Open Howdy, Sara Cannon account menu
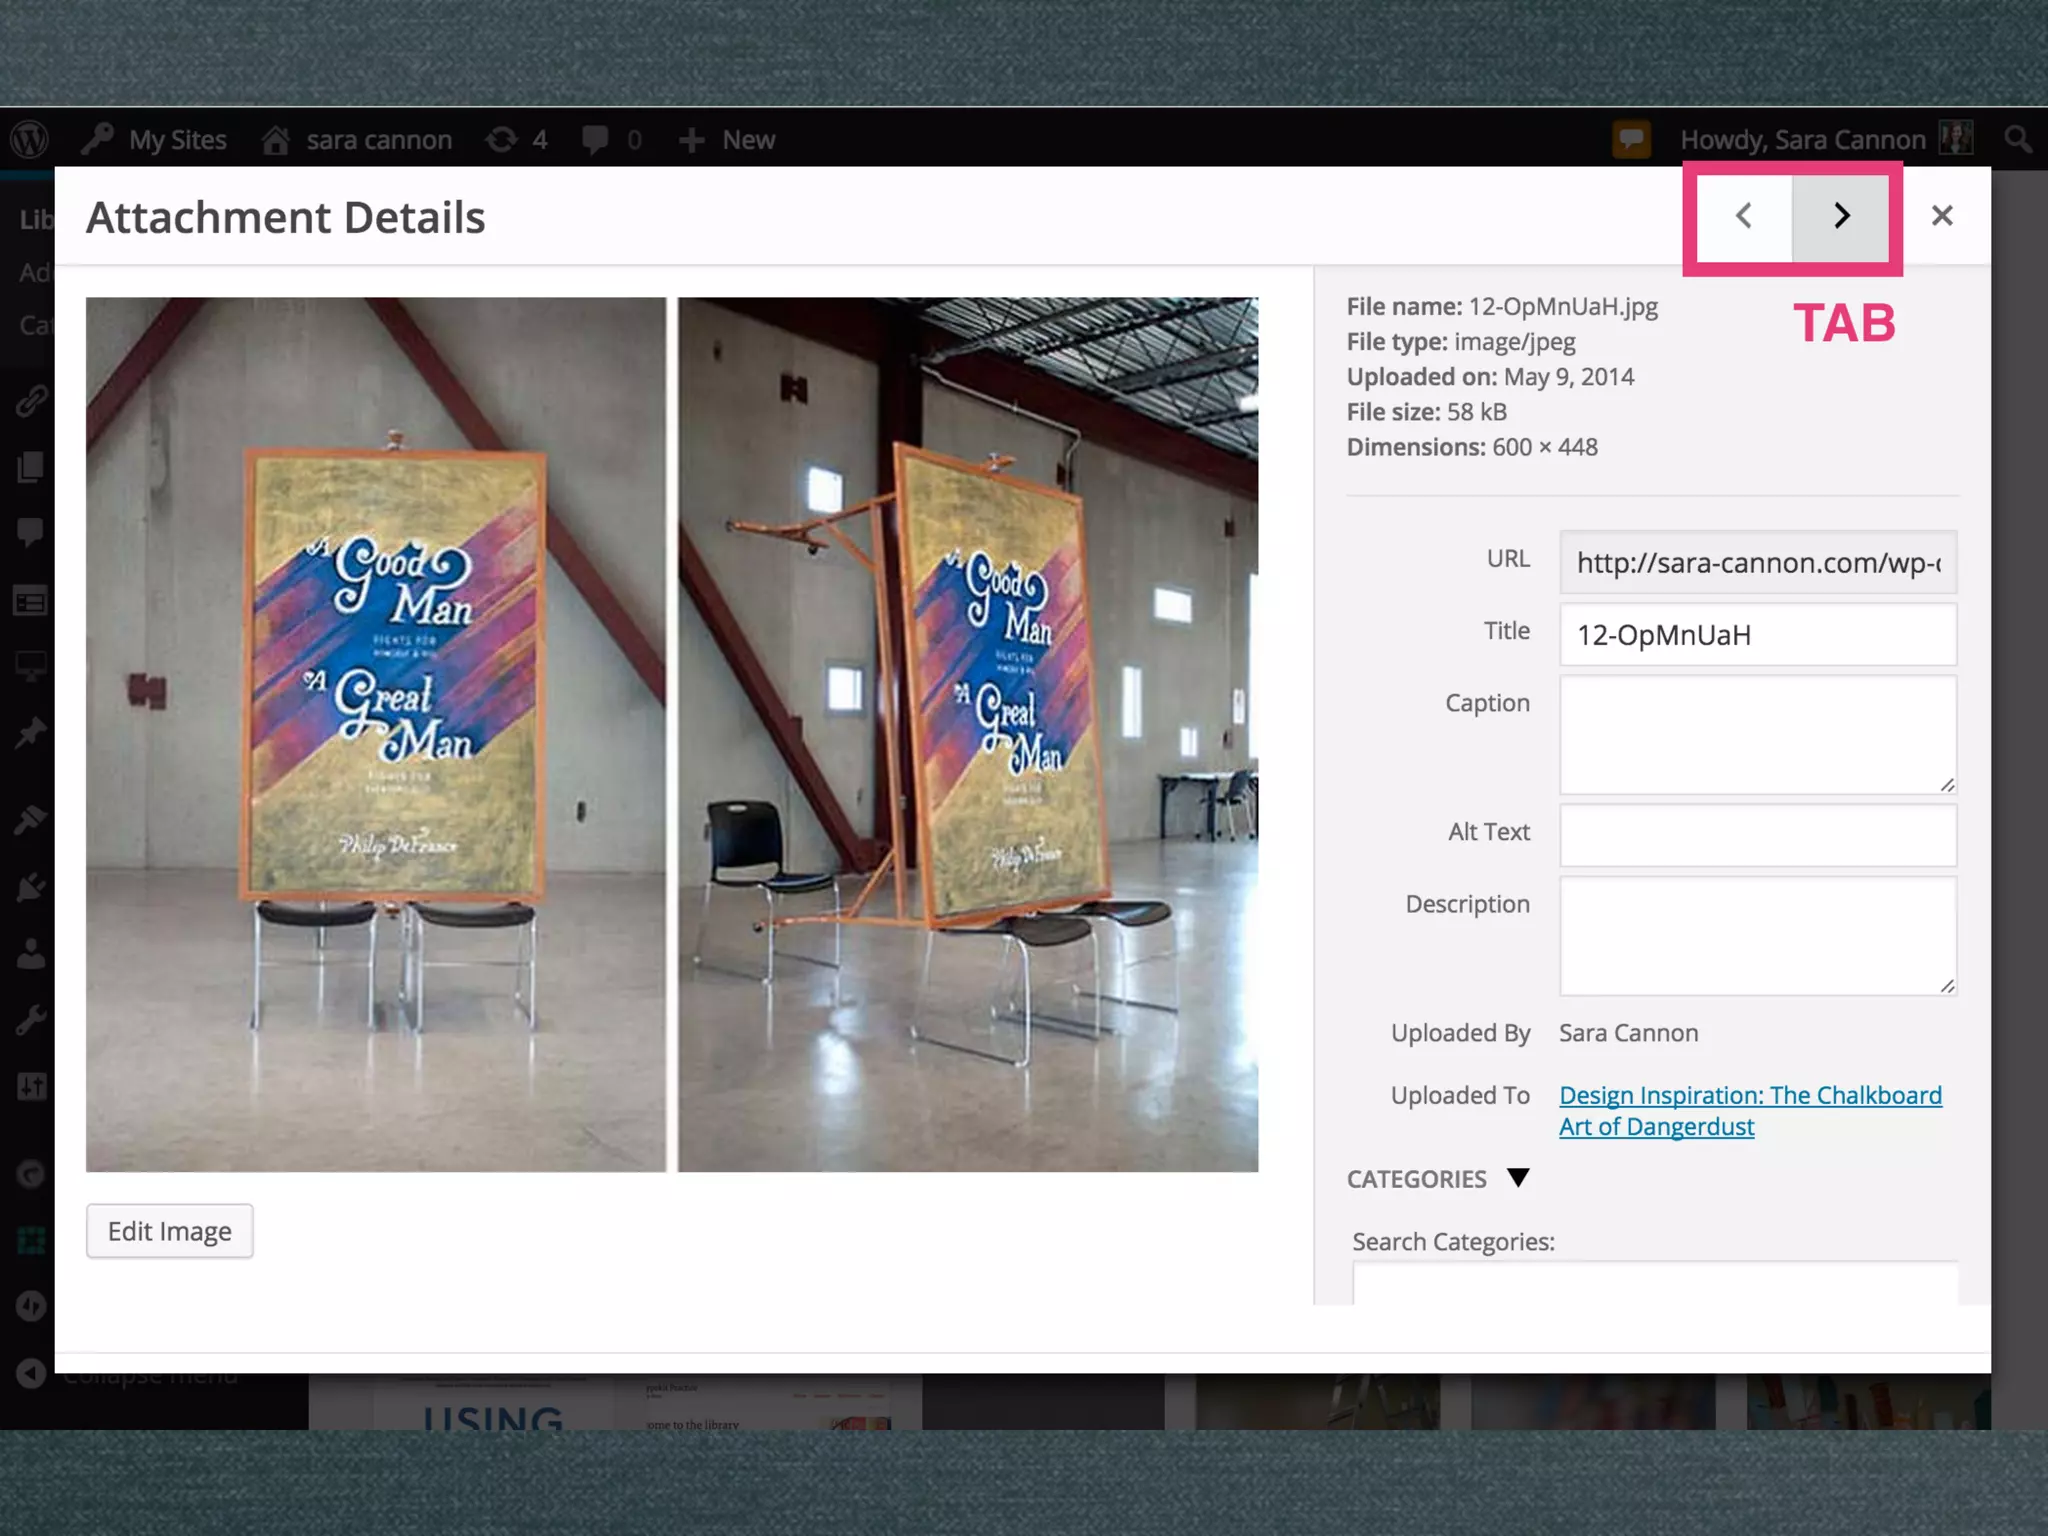 tap(1802, 140)
